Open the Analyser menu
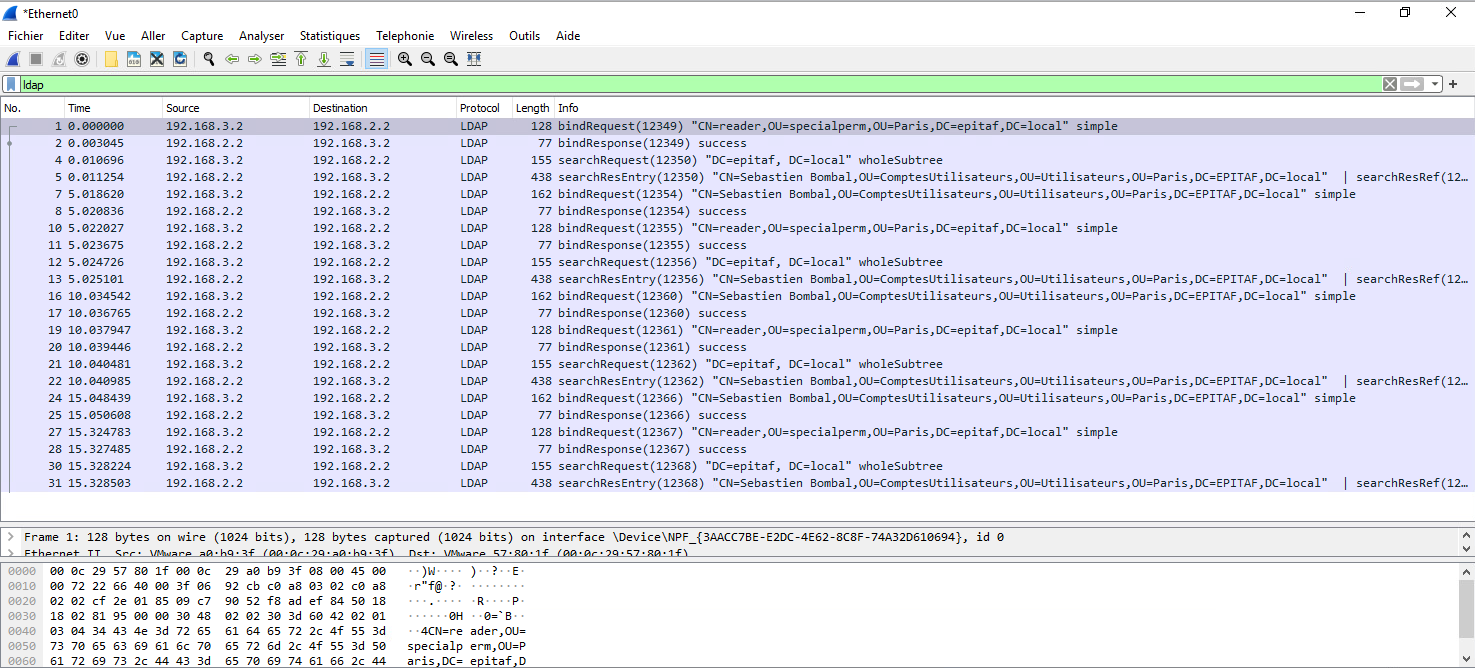 (x=261, y=36)
